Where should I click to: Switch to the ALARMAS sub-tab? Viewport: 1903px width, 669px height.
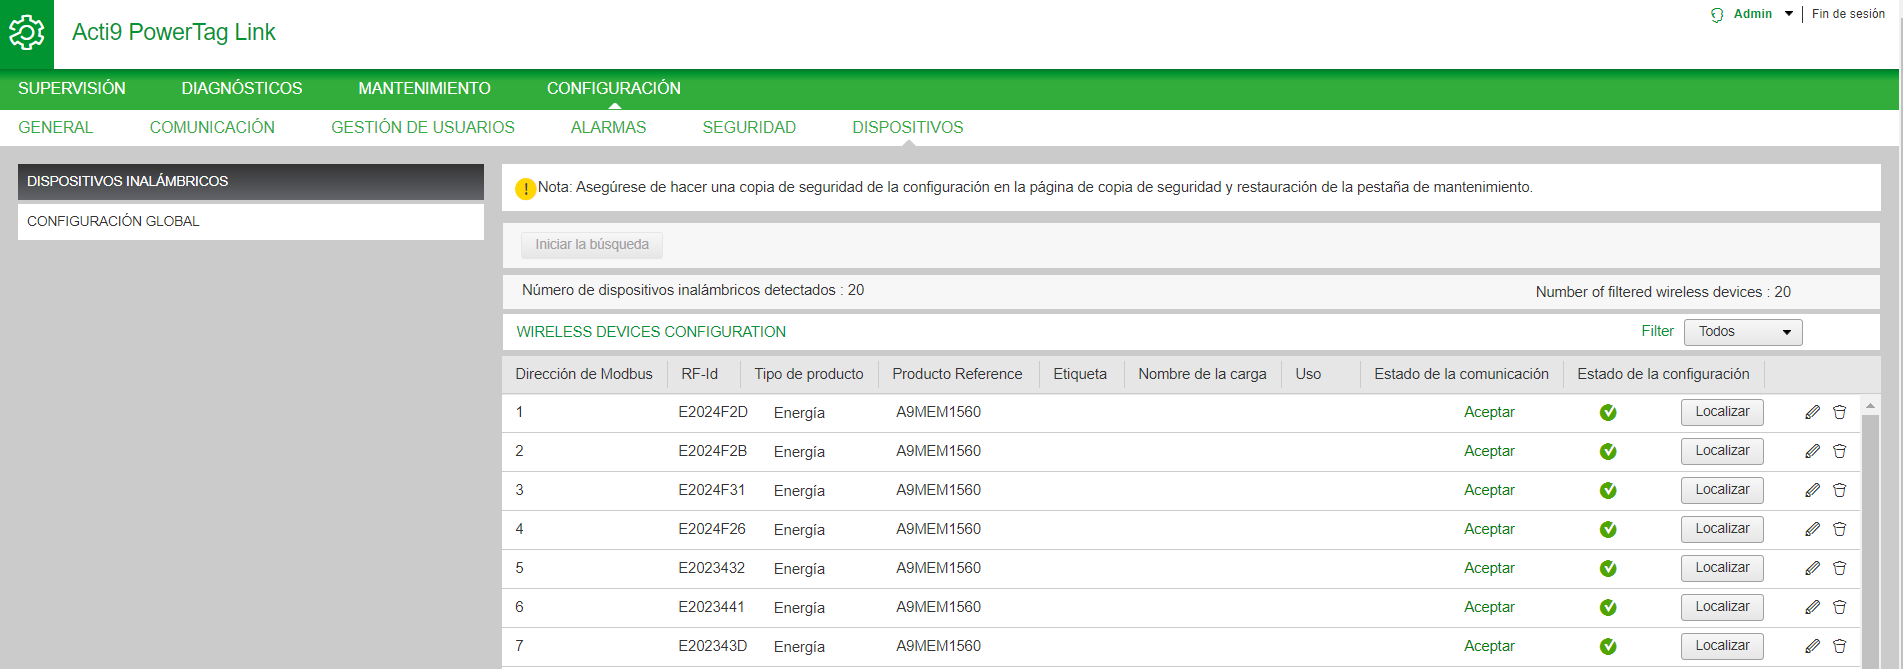pos(608,127)
